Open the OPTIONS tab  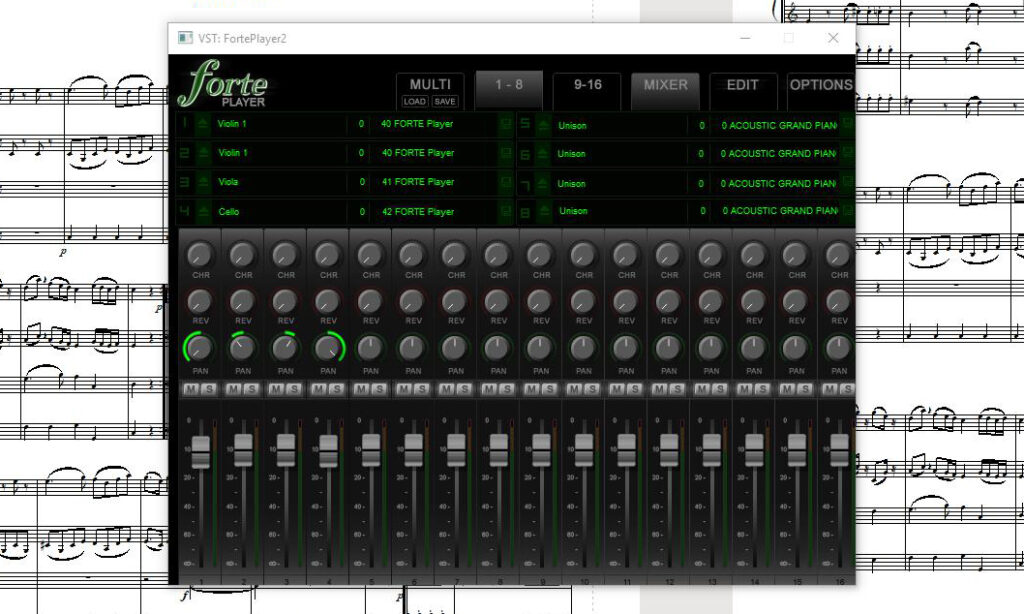[821, 90]
